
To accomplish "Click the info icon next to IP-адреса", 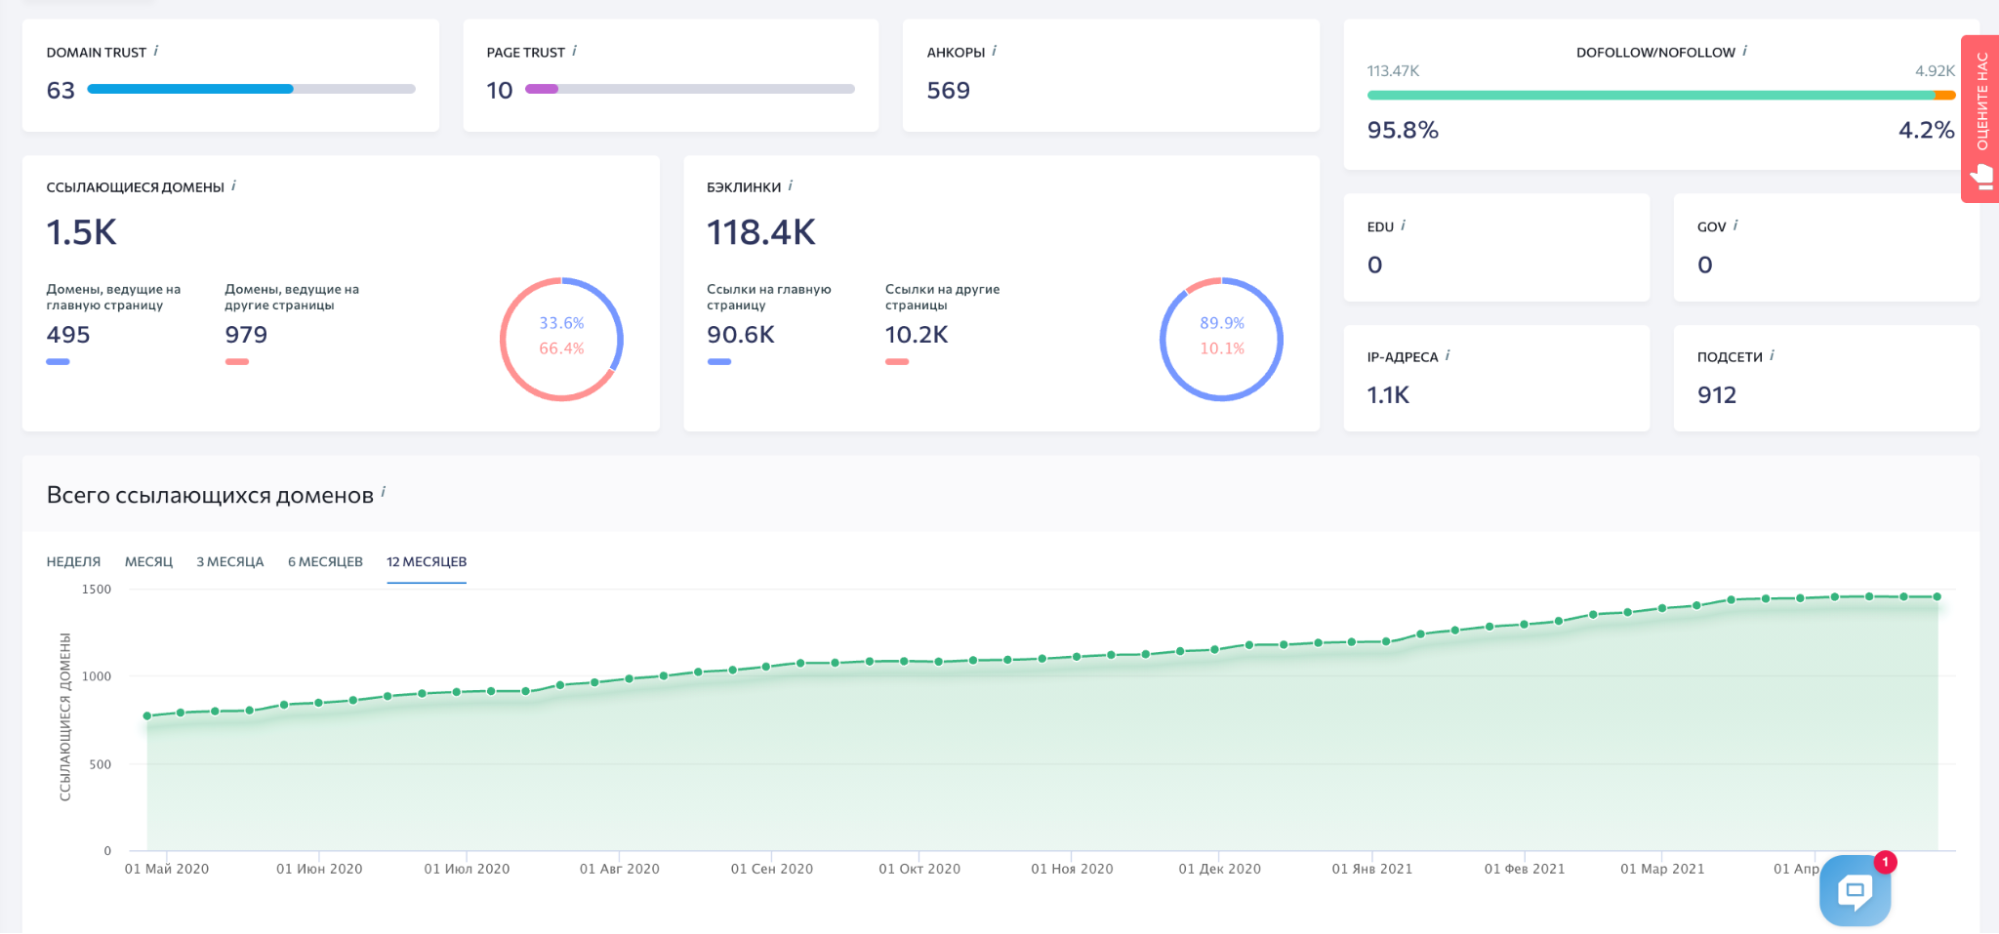I will (1447, 356).
